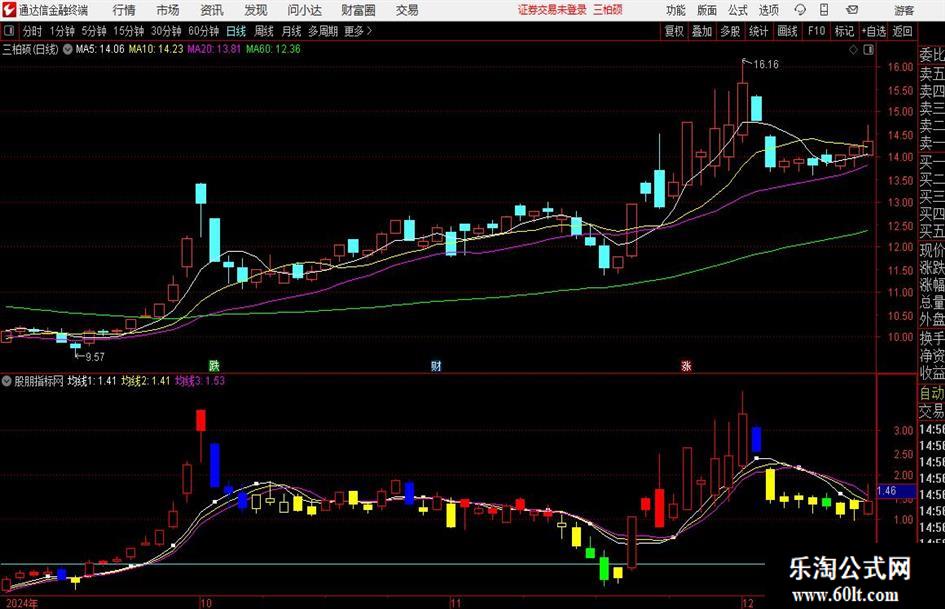Click the MA20: 13.81 label
945x609 pixels.
(214, 49)
